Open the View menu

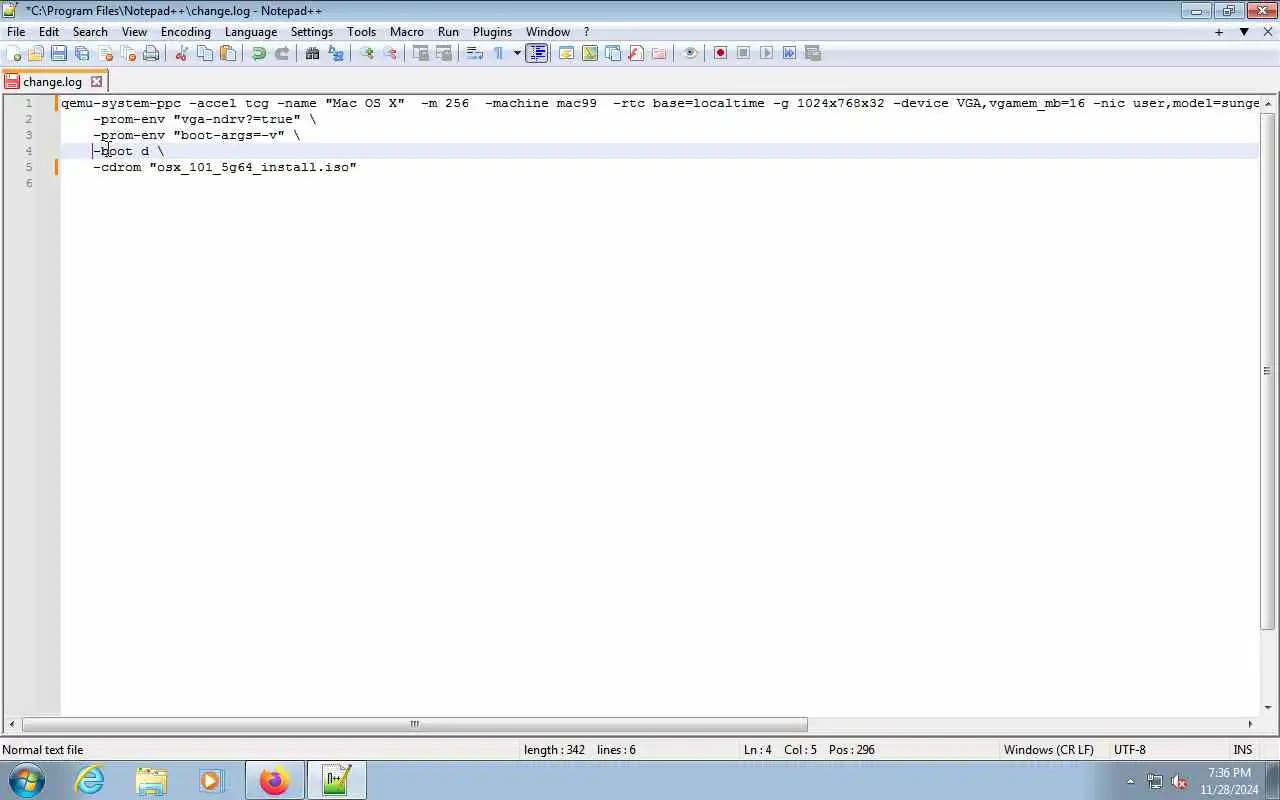pos(134,32)
